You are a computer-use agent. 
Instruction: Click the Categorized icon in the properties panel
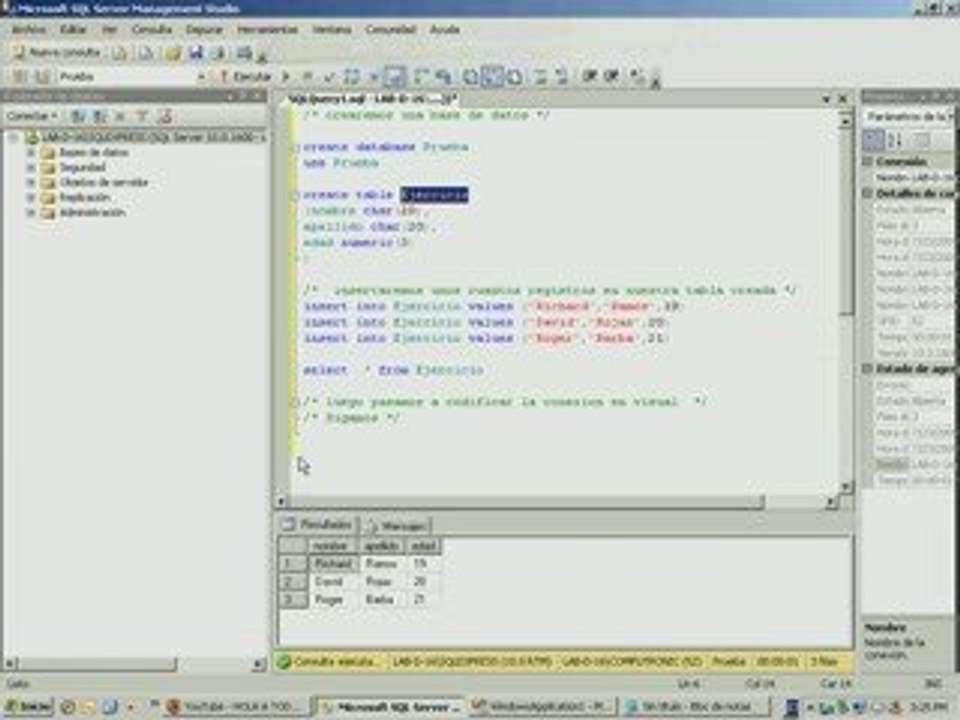tap(872, 140)
